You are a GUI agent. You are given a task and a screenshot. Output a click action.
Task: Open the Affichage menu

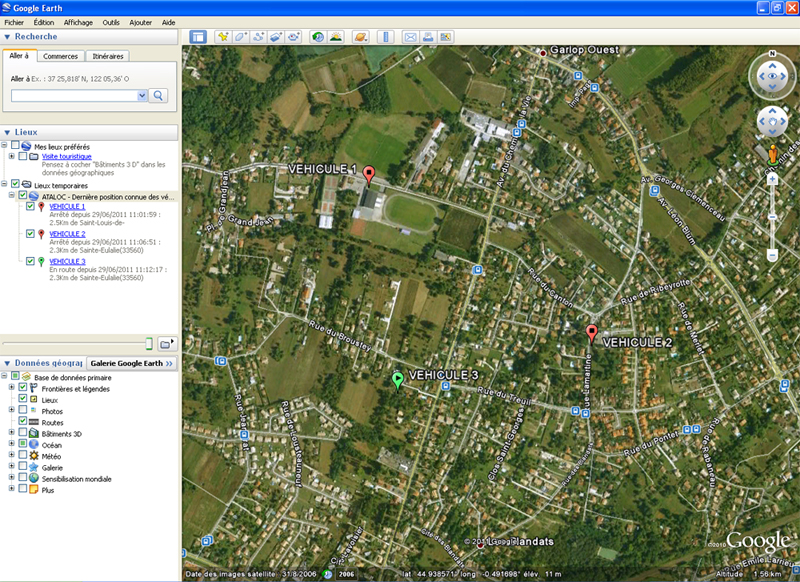tap(78, 22)
